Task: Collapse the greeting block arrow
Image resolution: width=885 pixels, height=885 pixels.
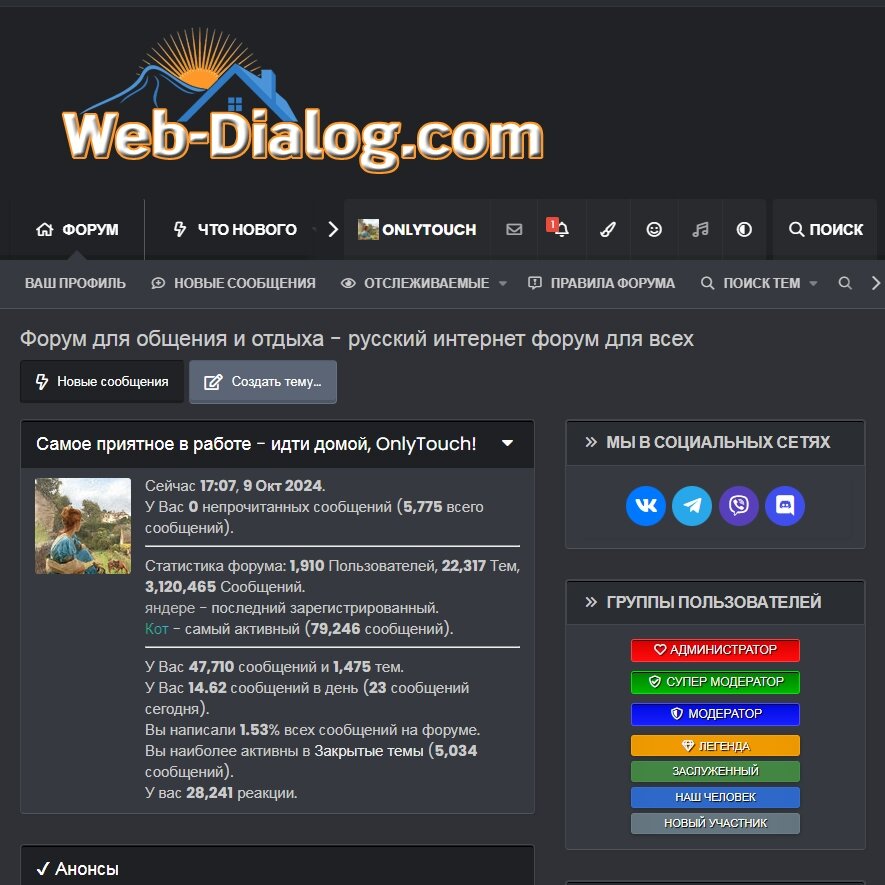Action: coord(507,443)
